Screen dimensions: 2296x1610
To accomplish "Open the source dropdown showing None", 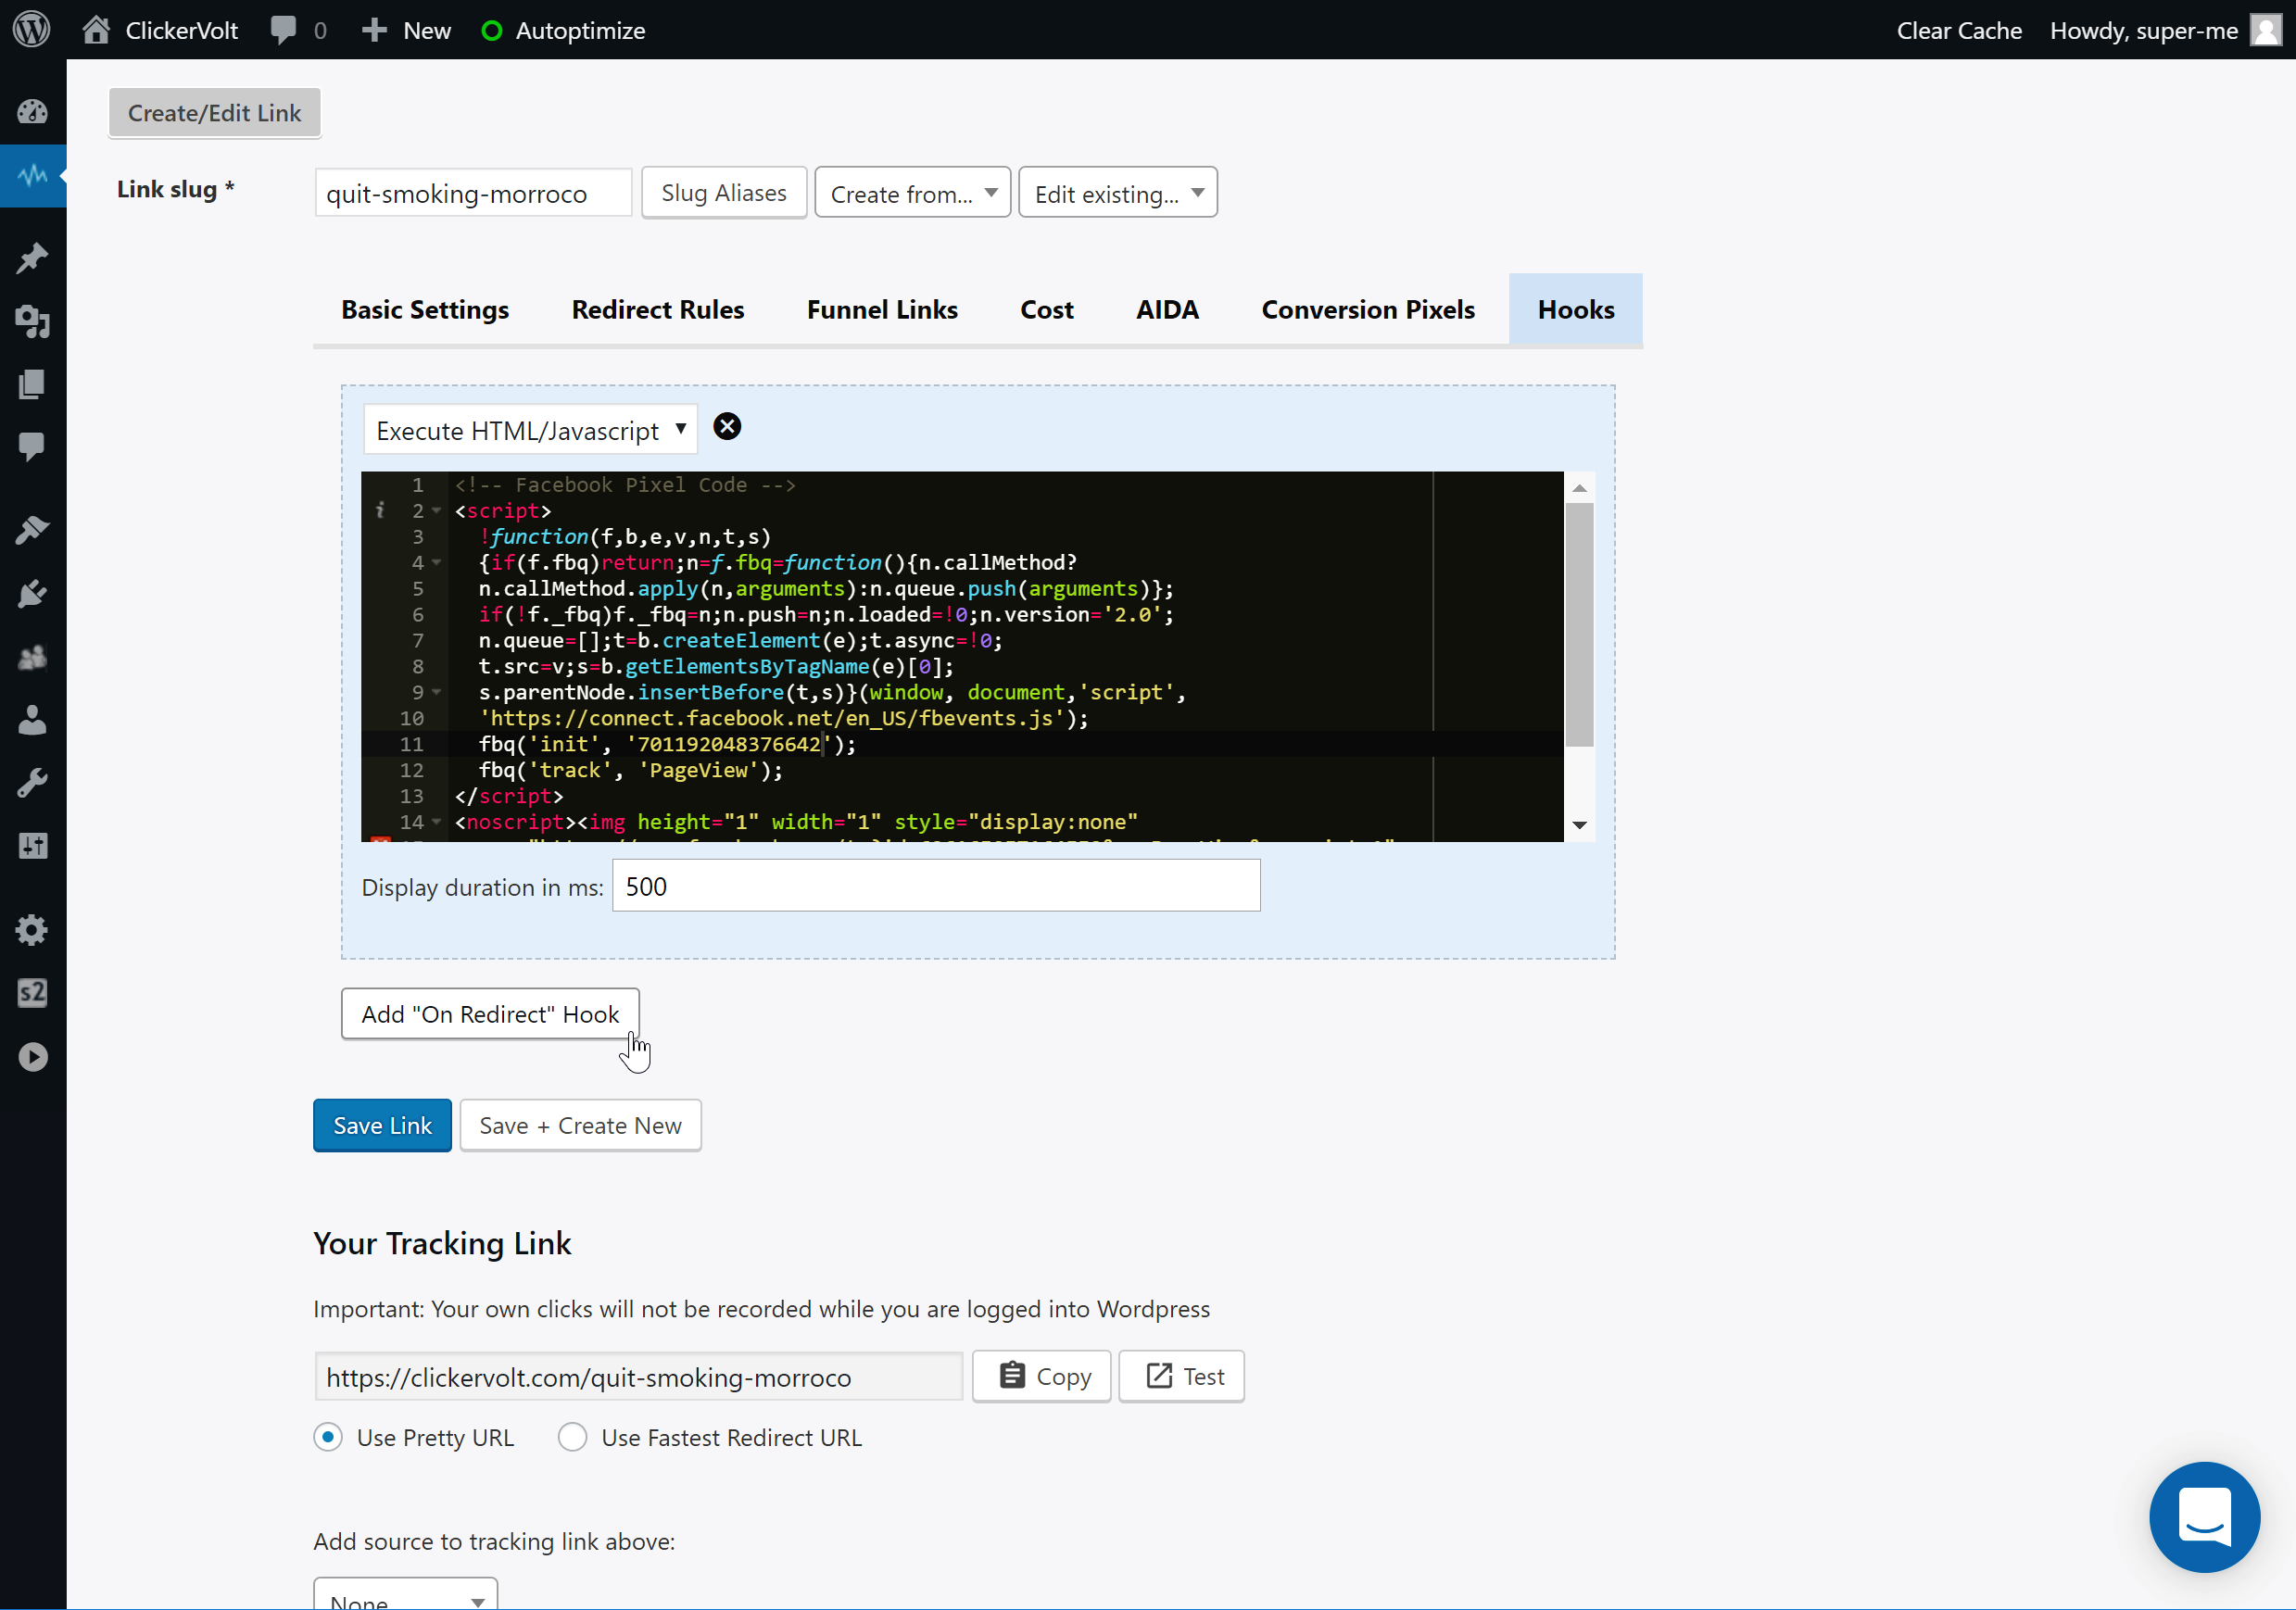I will [x=405, y=1595].
